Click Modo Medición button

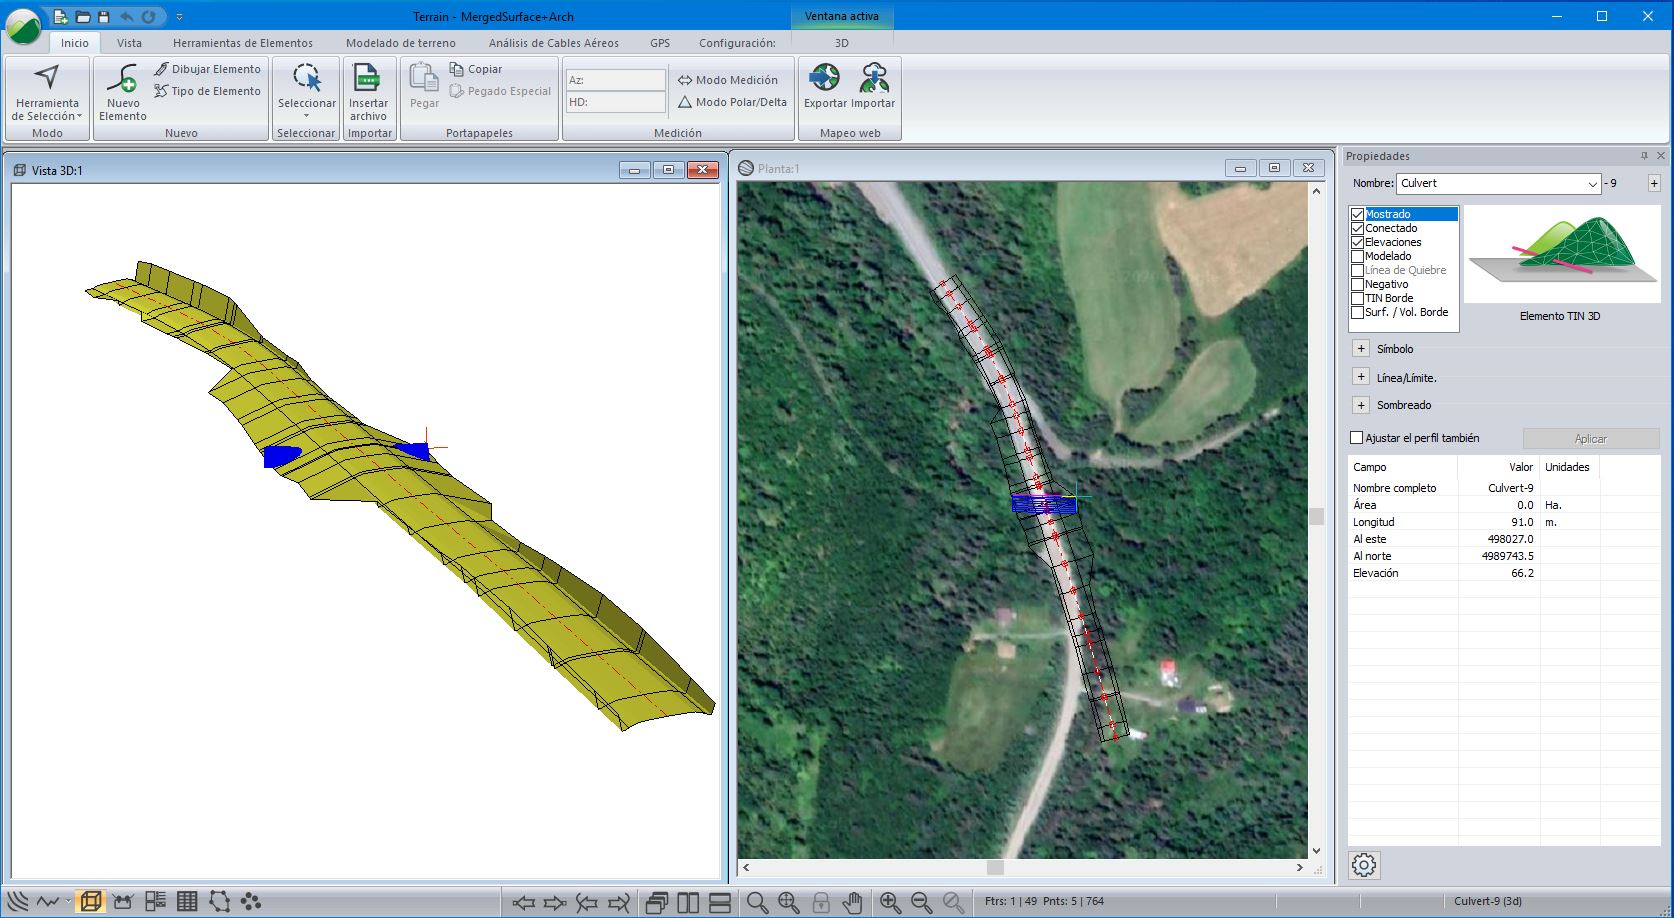point(727,80)
